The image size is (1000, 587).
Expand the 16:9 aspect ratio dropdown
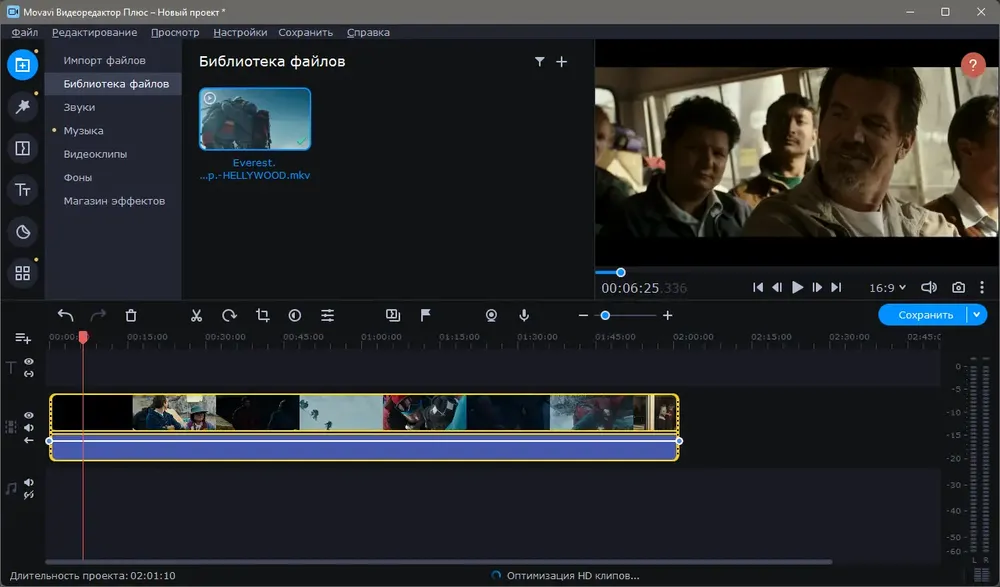tap(887, 288)
